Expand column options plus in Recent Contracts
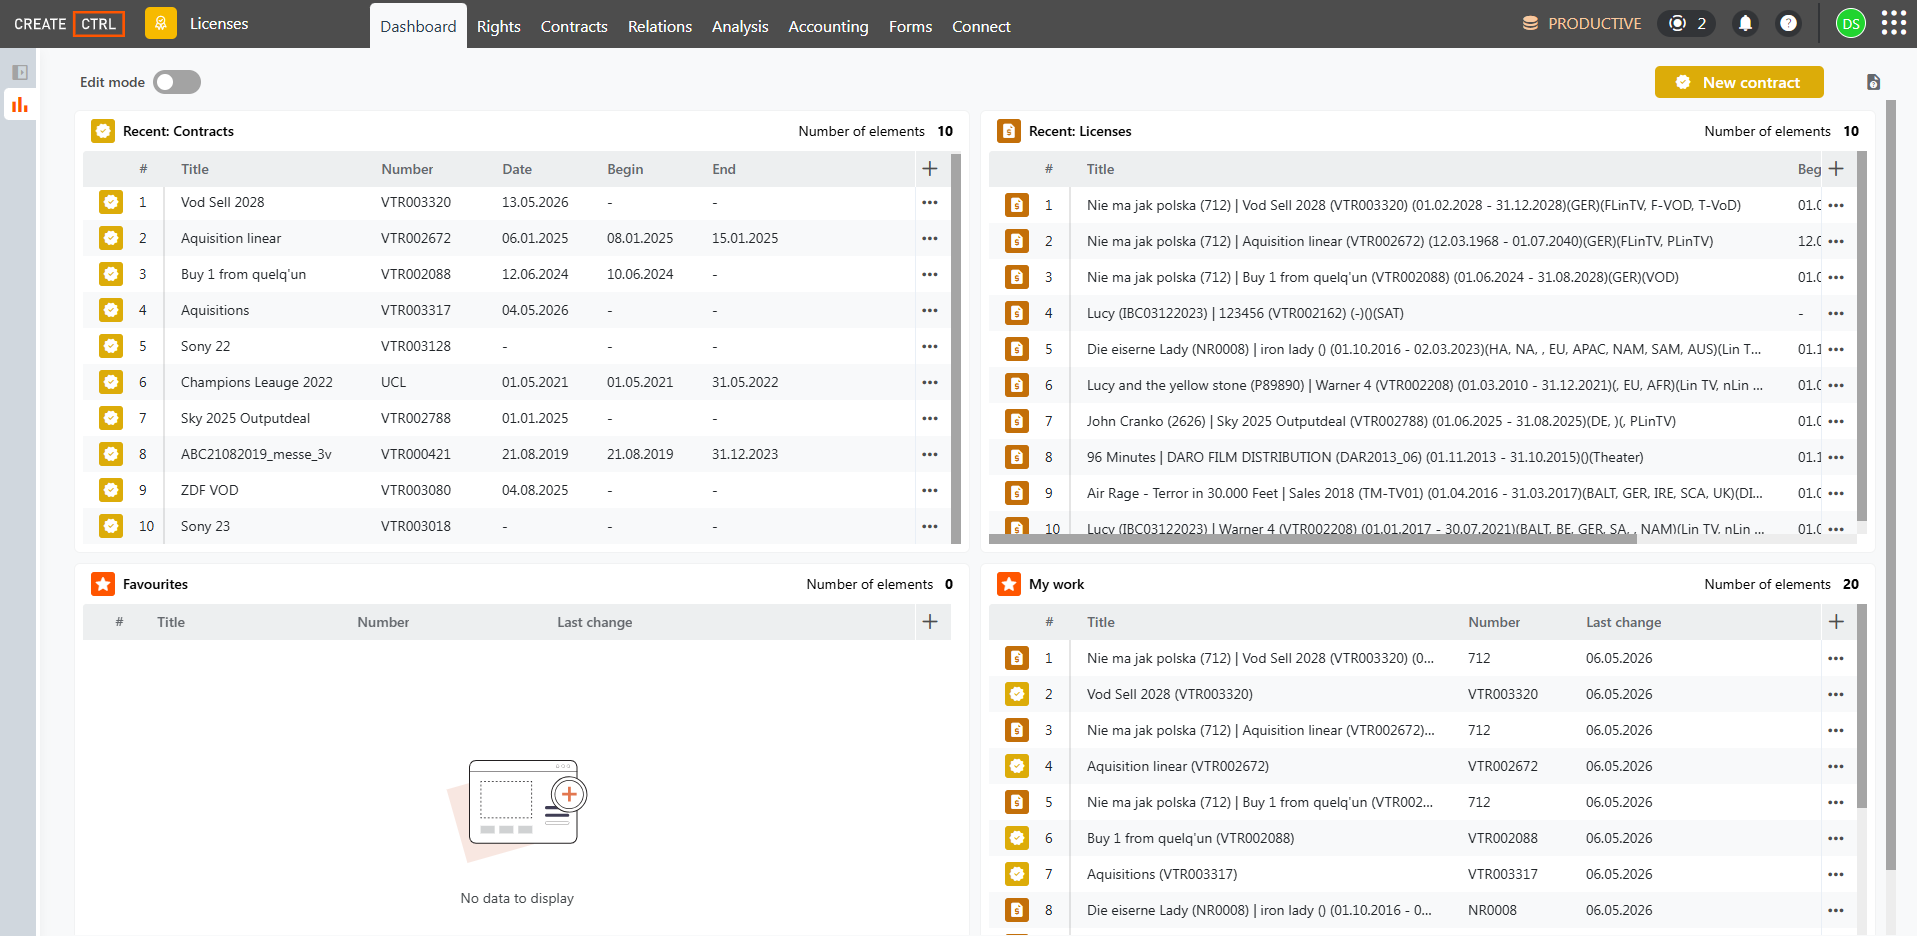 point(930,169)
